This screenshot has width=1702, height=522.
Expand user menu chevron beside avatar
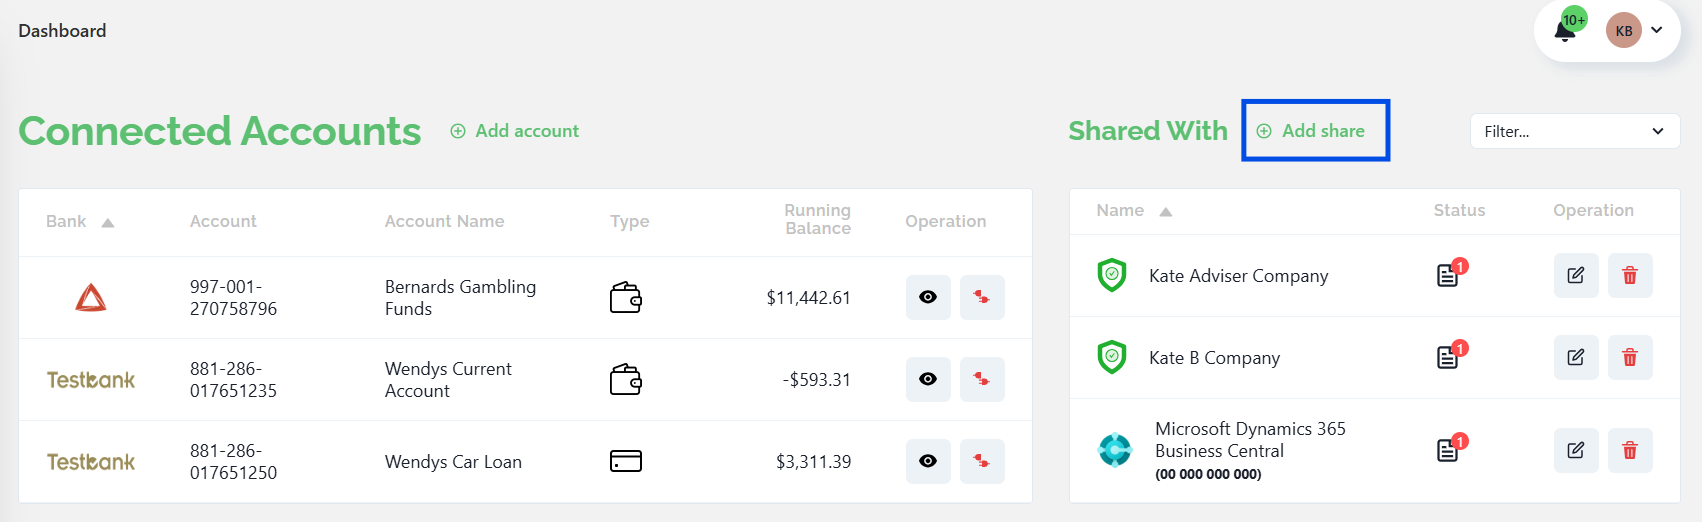click(x=1657, y=30)
